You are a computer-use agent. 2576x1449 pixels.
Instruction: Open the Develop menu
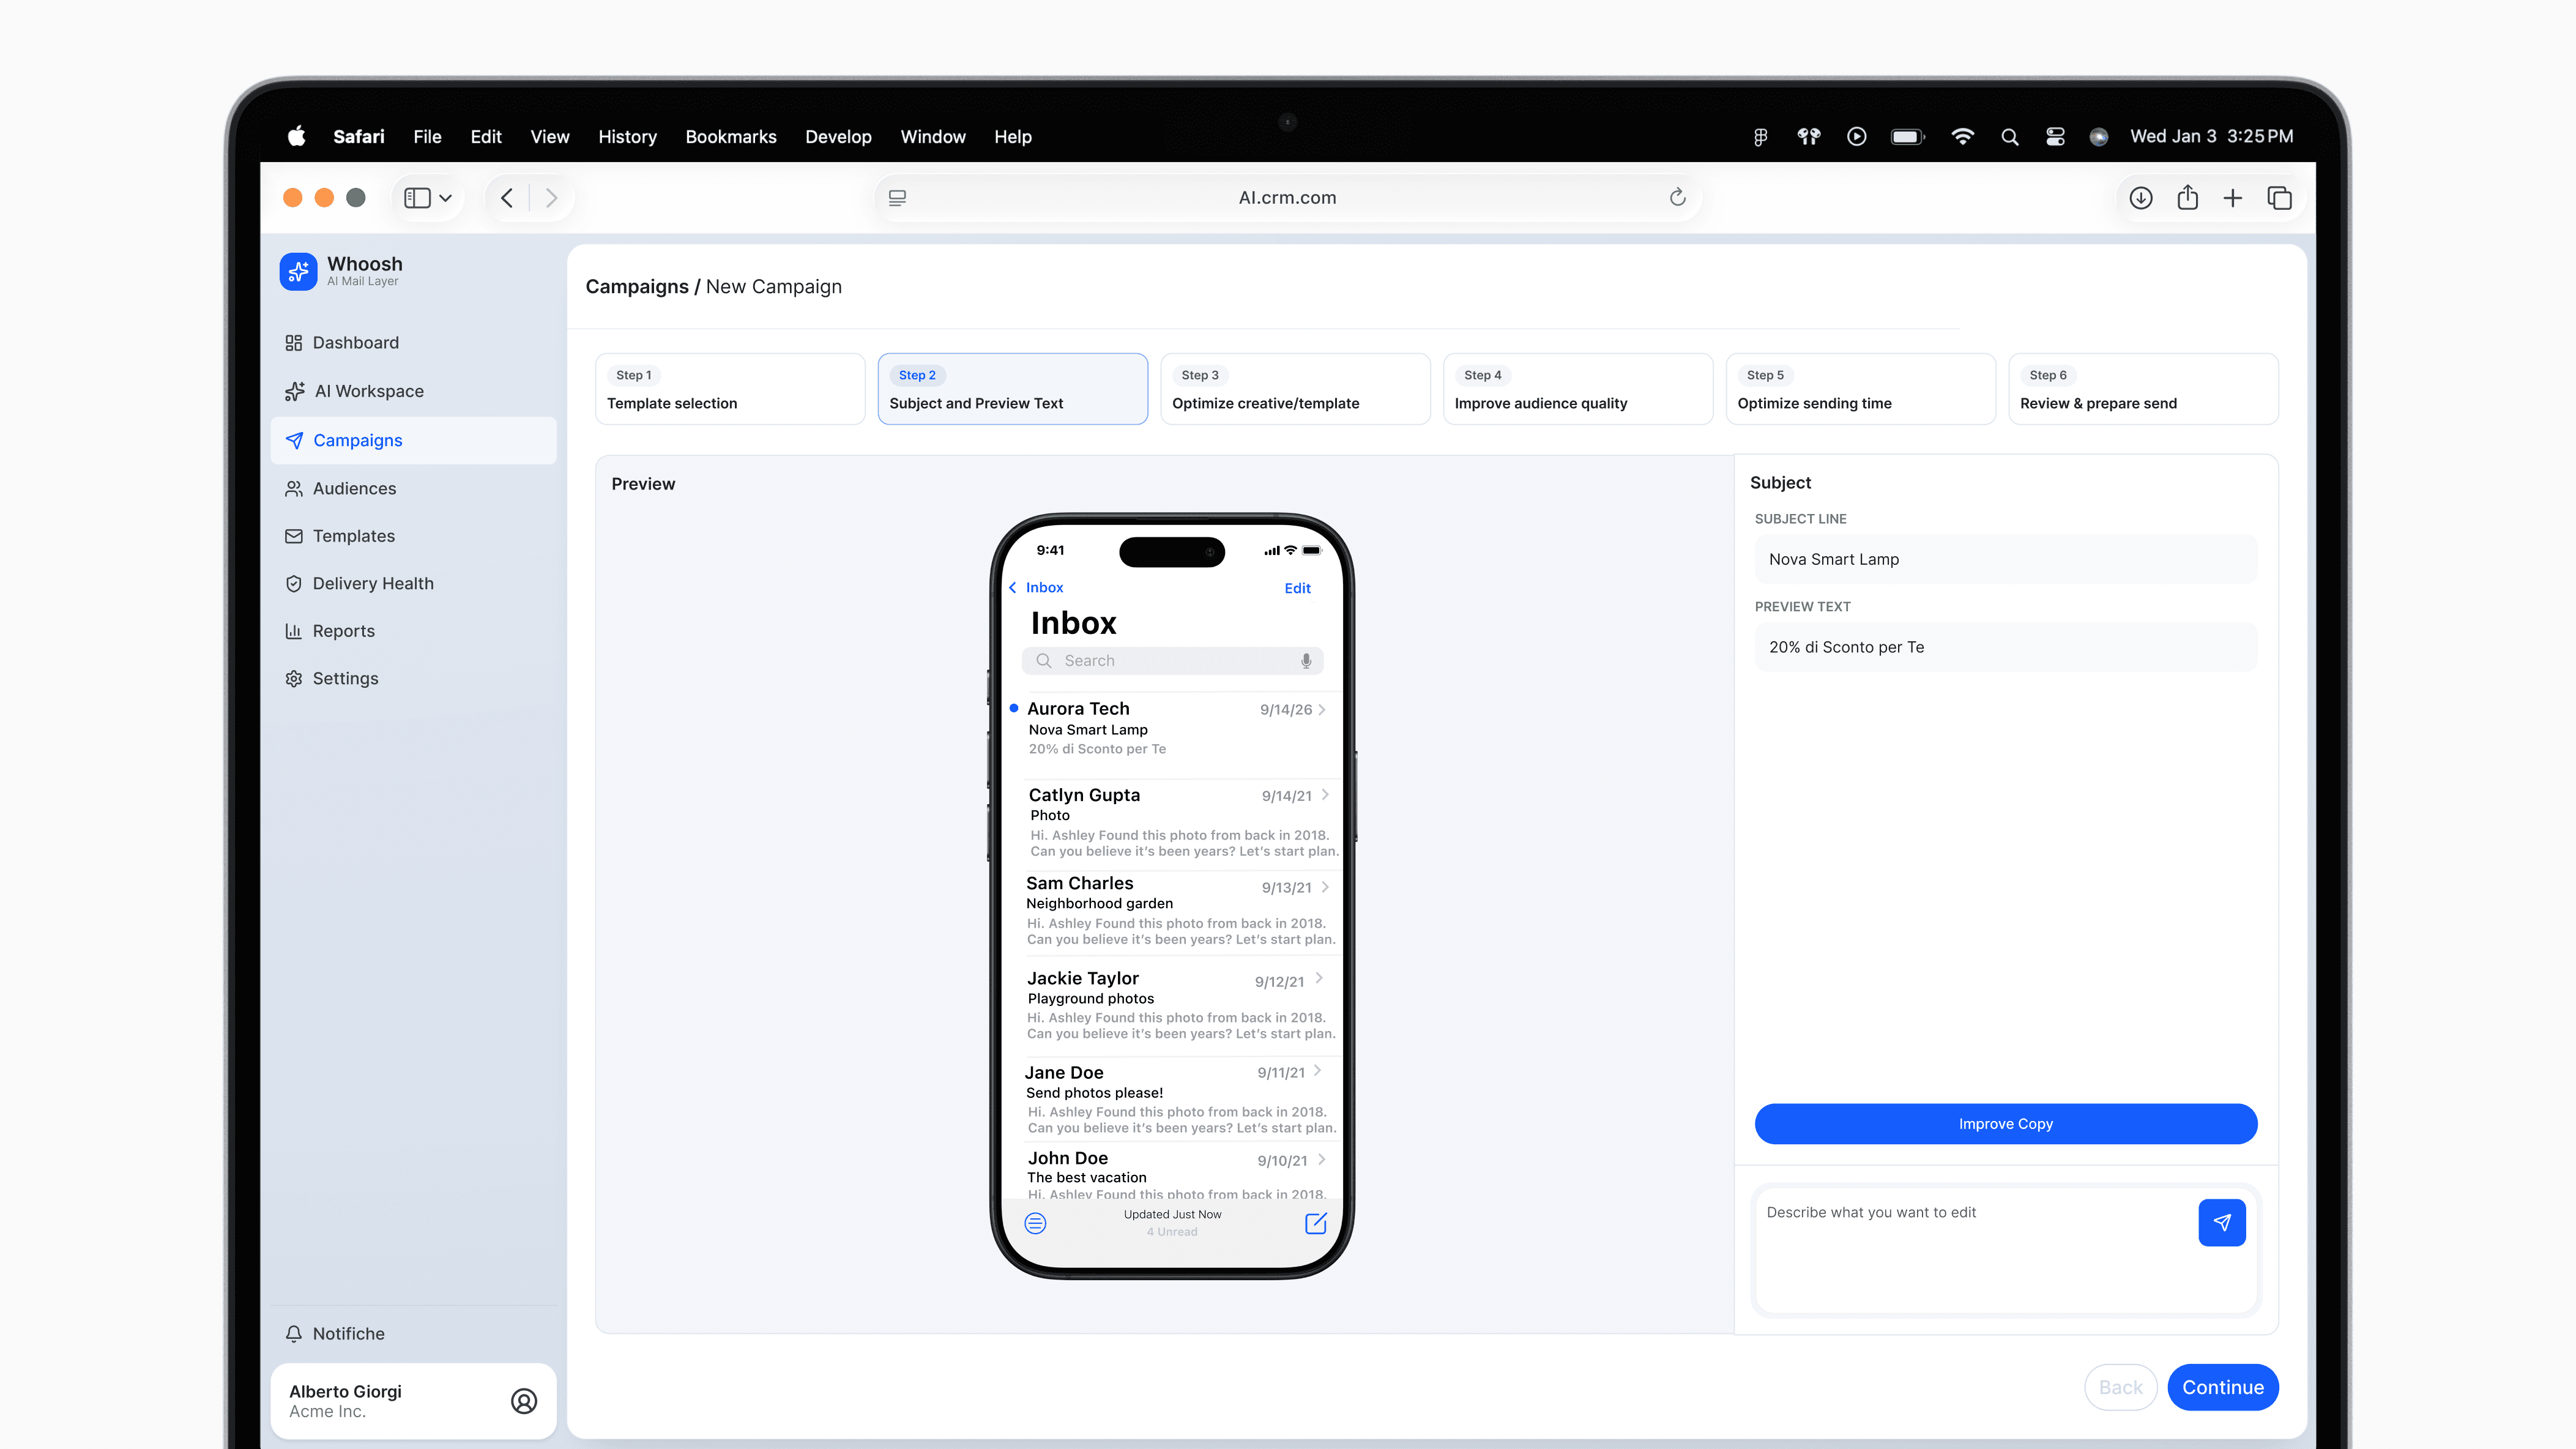tap(838, 137)
